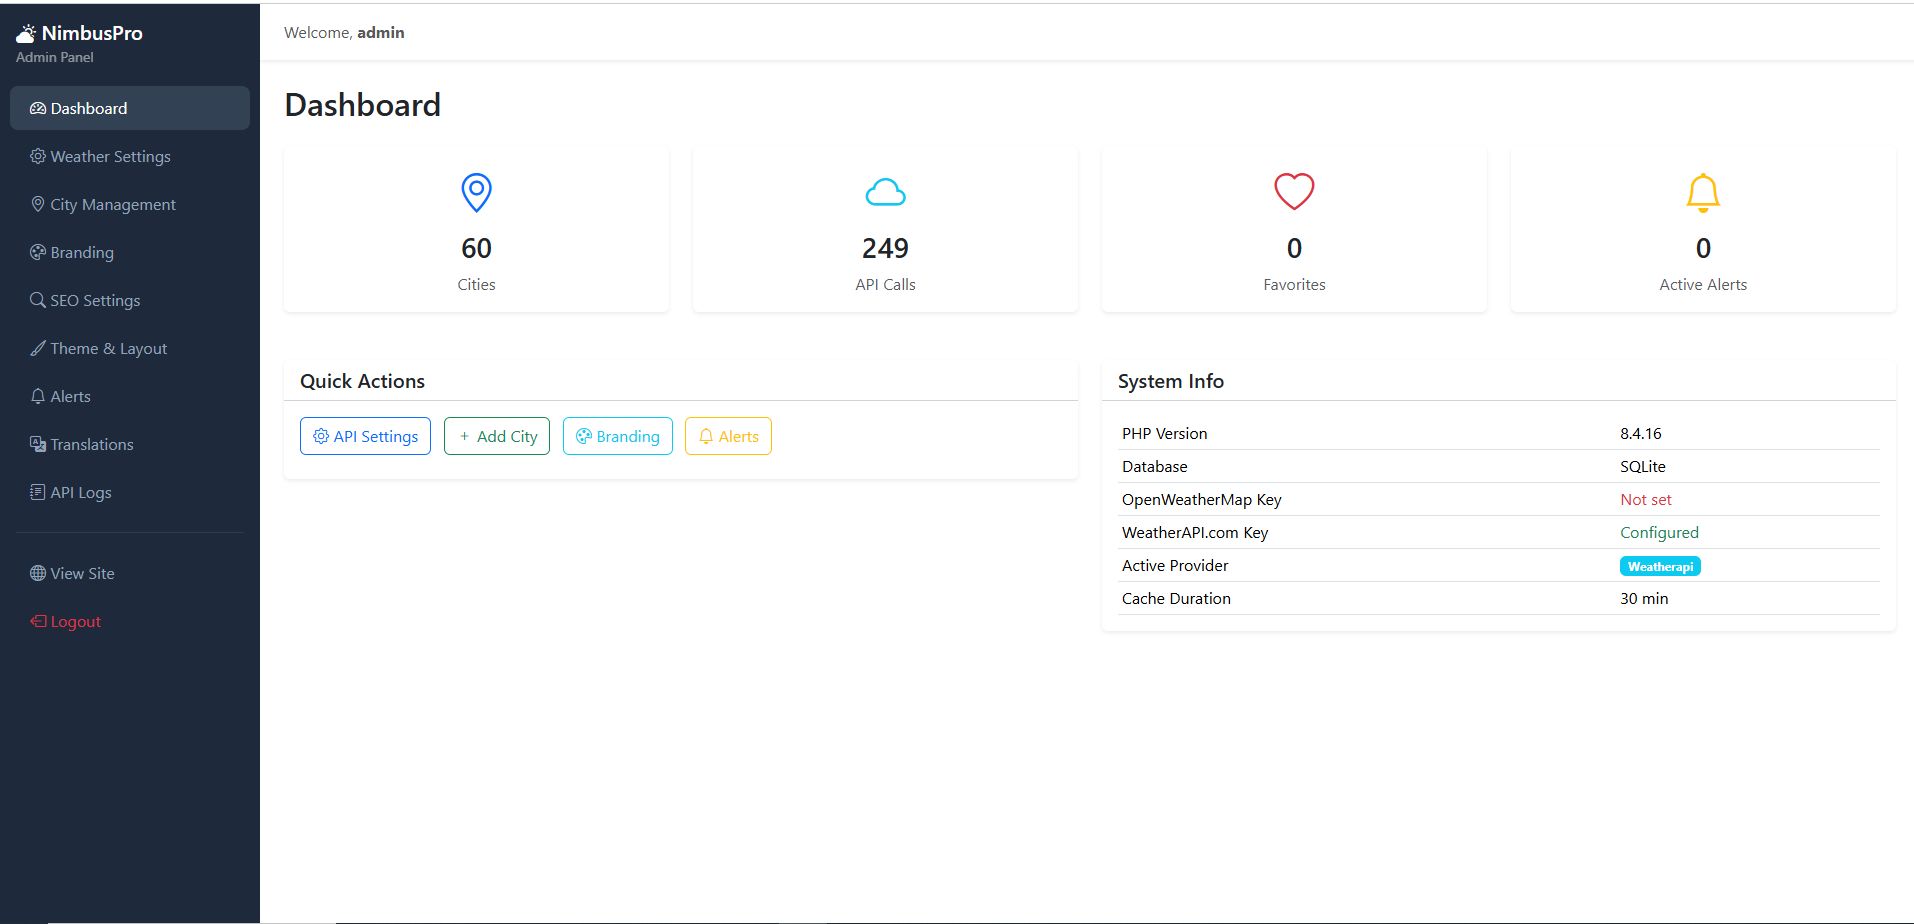Click the 249 API Calls stat card

pos(885,230)
